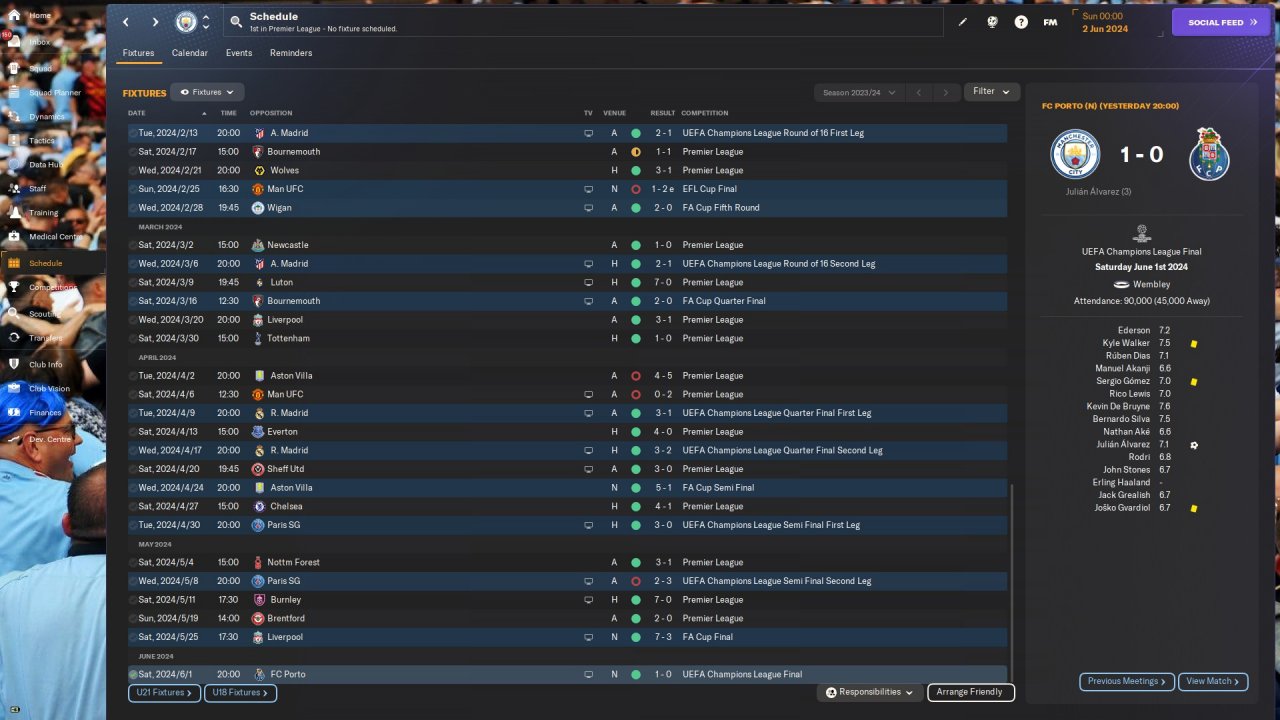The image size is (1280, 720).
Task: Open the Filter dropdown
Action: 991,92
